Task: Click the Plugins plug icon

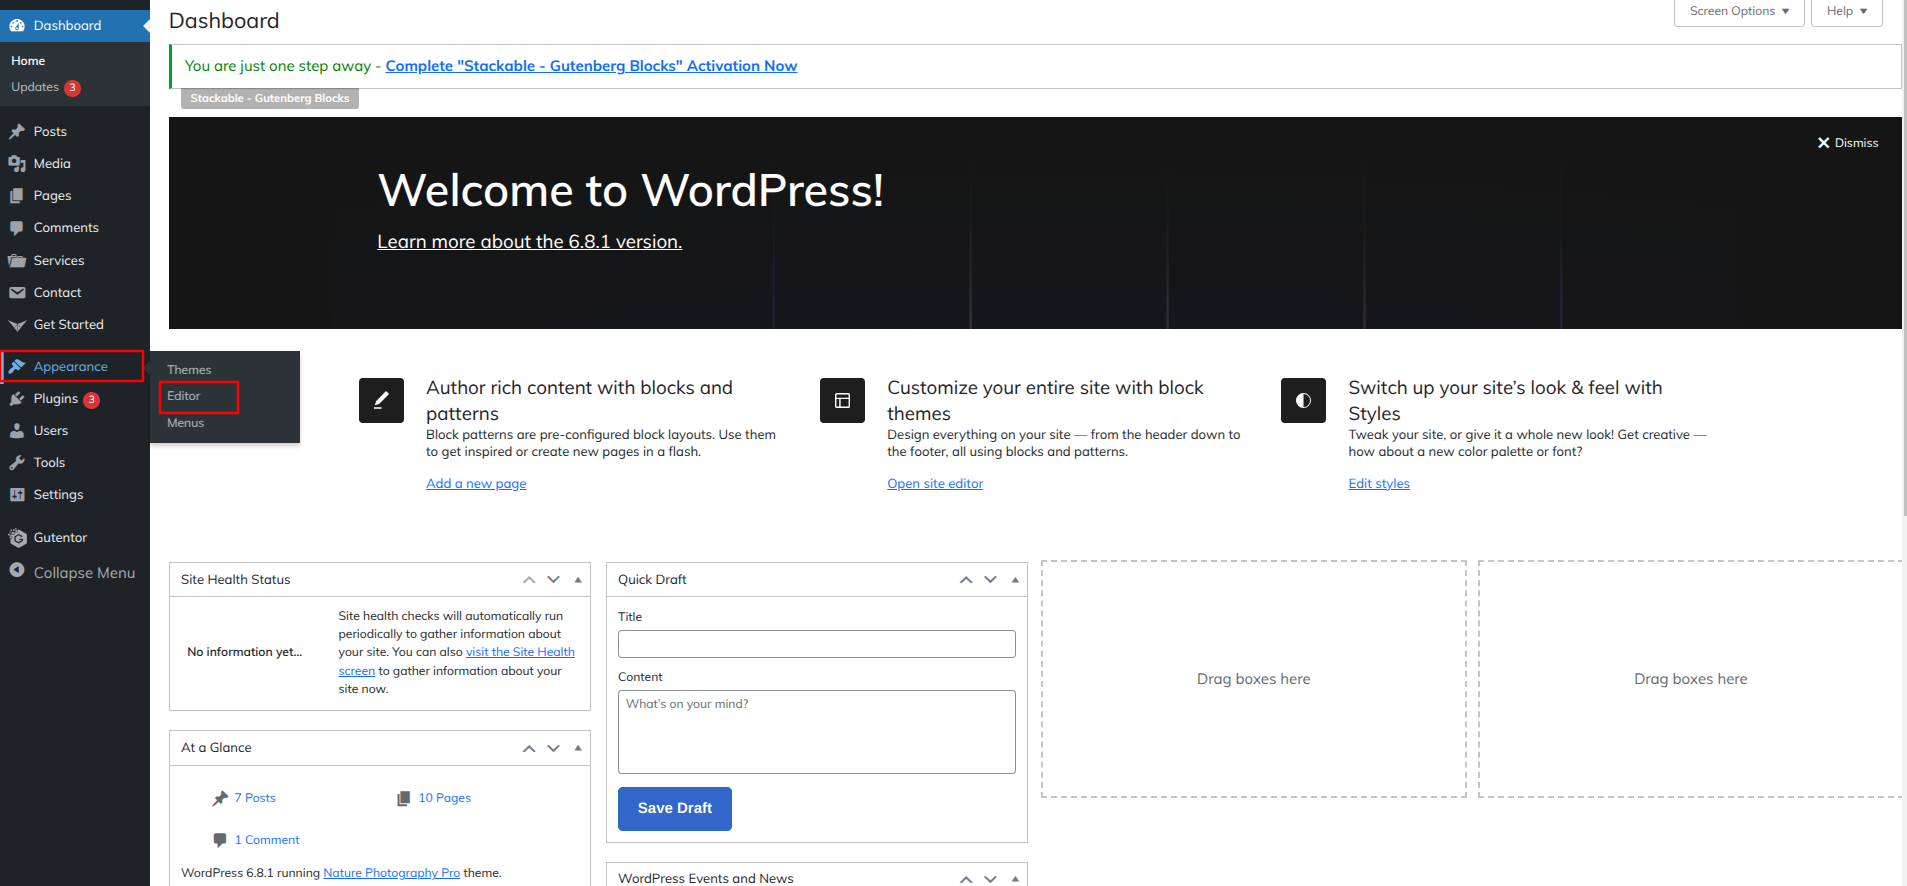Action: [17, 398]
